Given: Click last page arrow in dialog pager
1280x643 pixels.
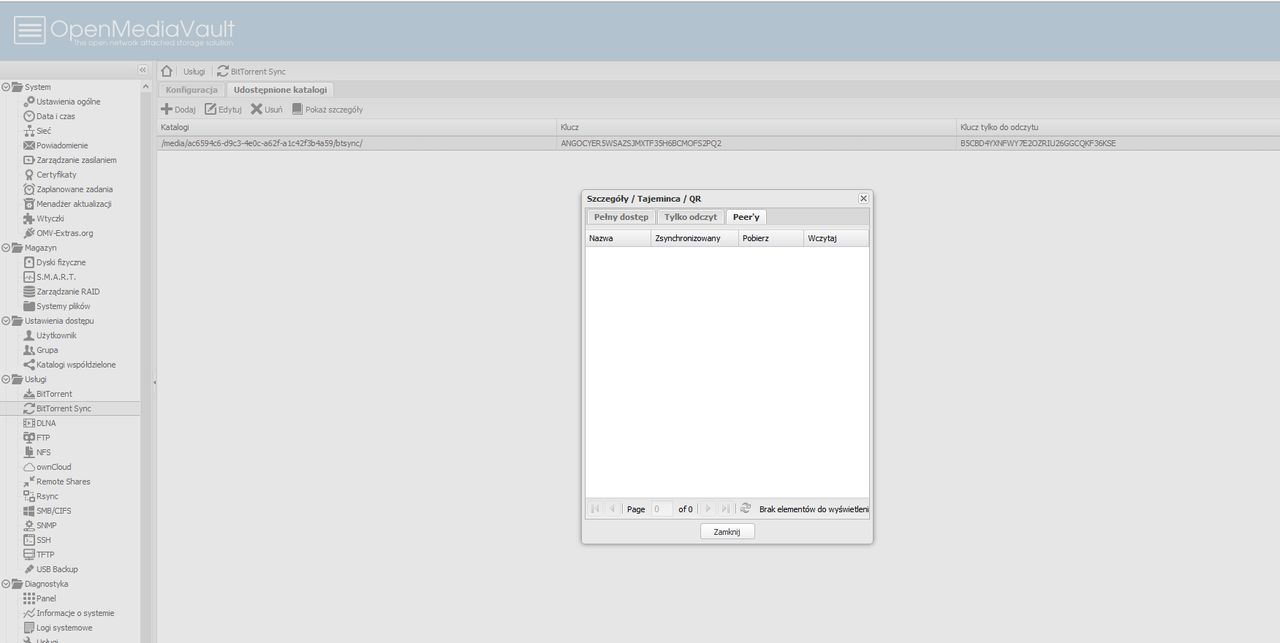Looking at the screenshot, I should [x=725, y=509].
